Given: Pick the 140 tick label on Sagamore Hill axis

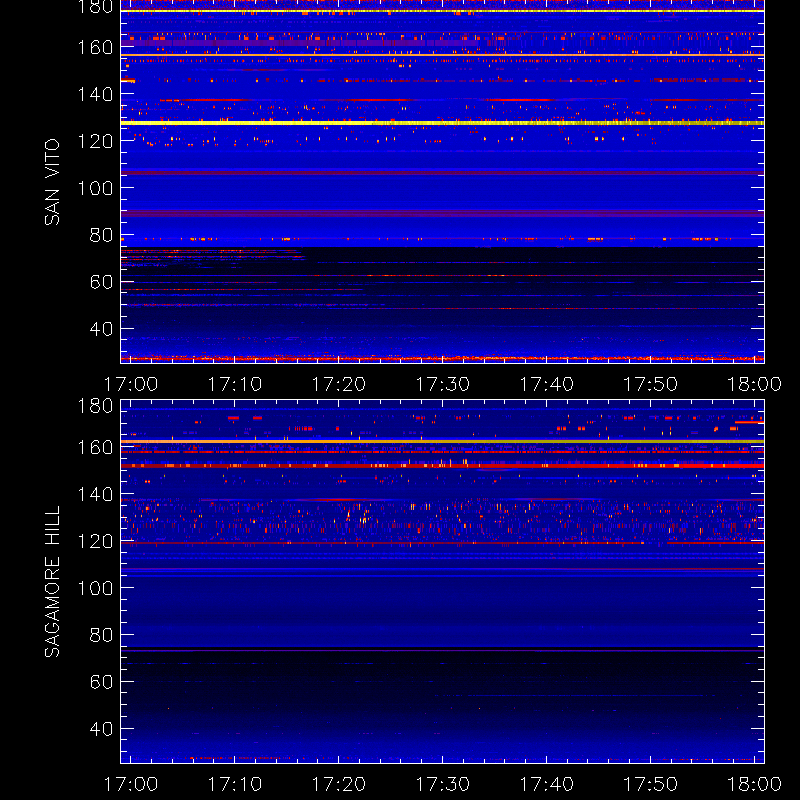Looking at the screenshot, I should pos(95,494).
